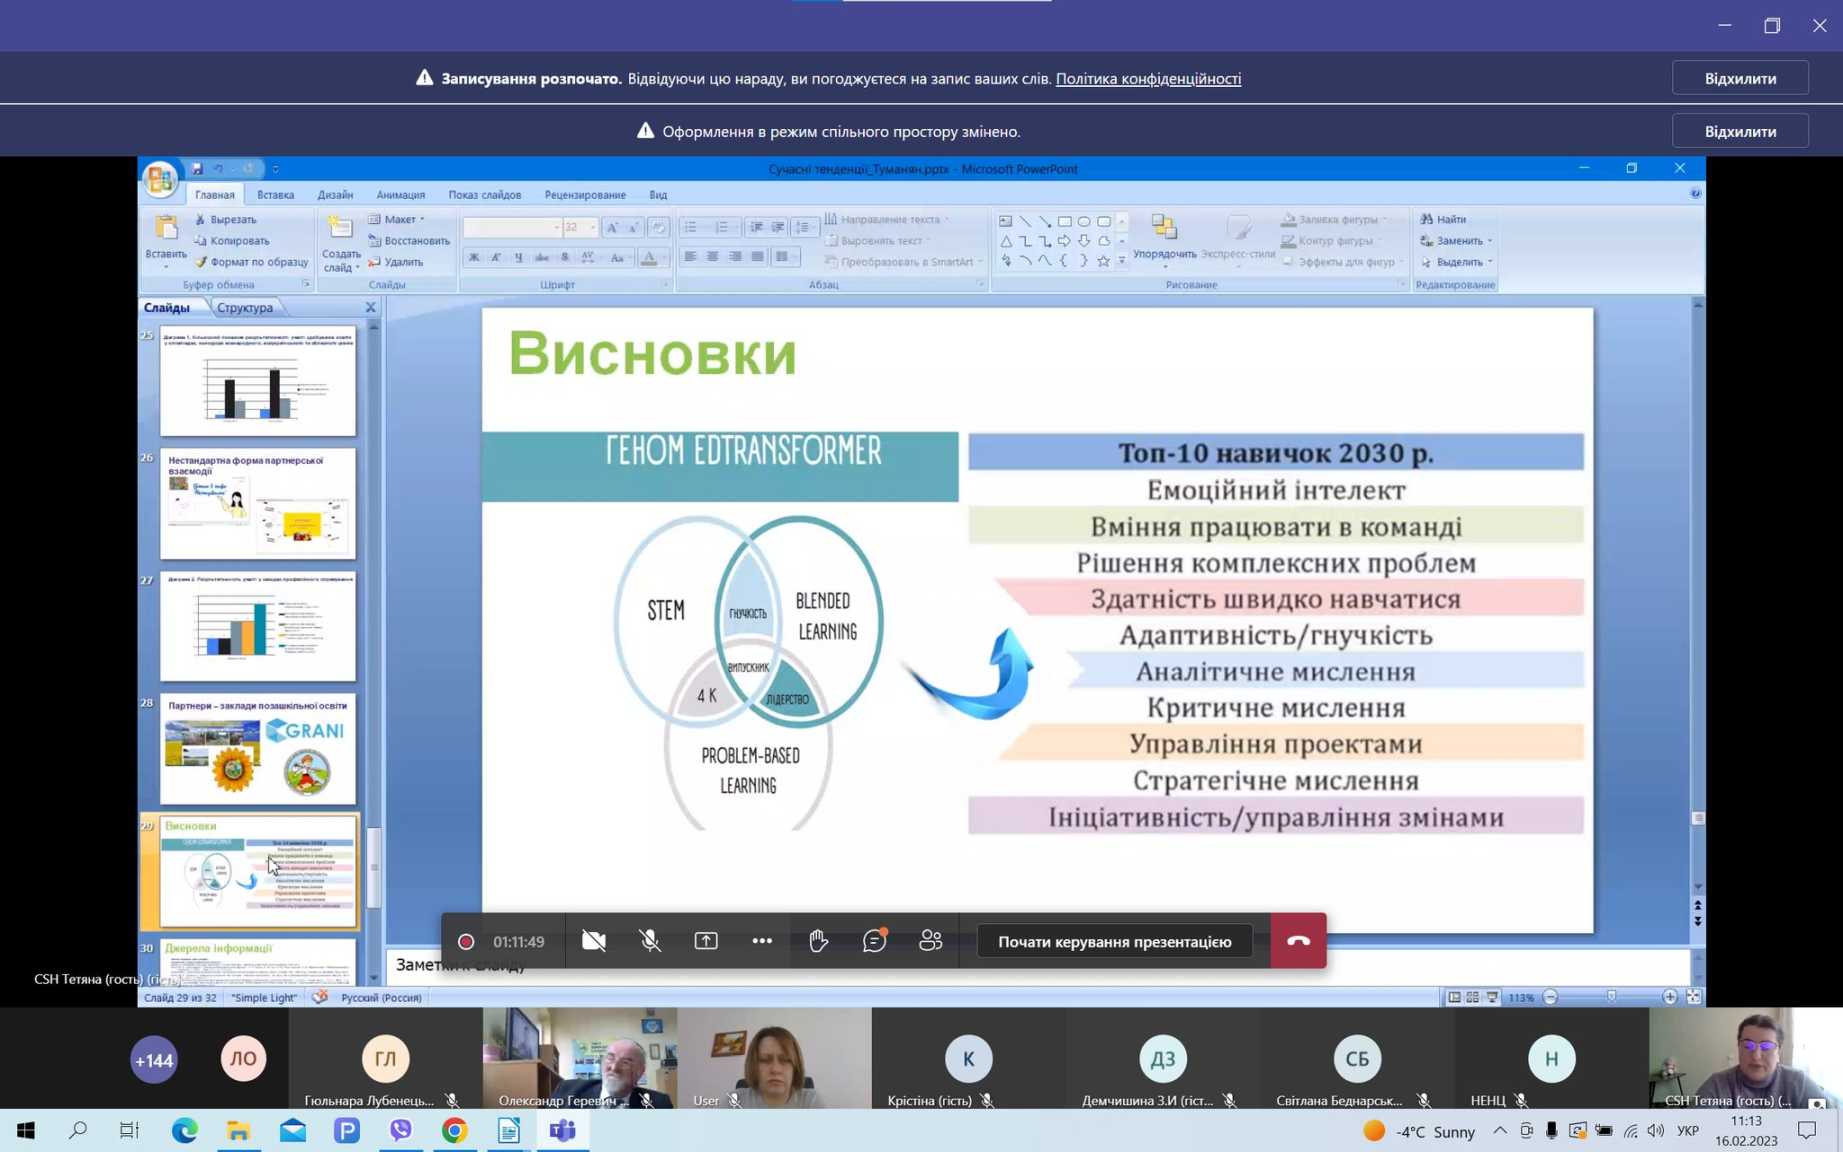Click Удалить slide command
Image resolution: width=1843 pixels, height=1152 pixels.
(x=396, y=262)
